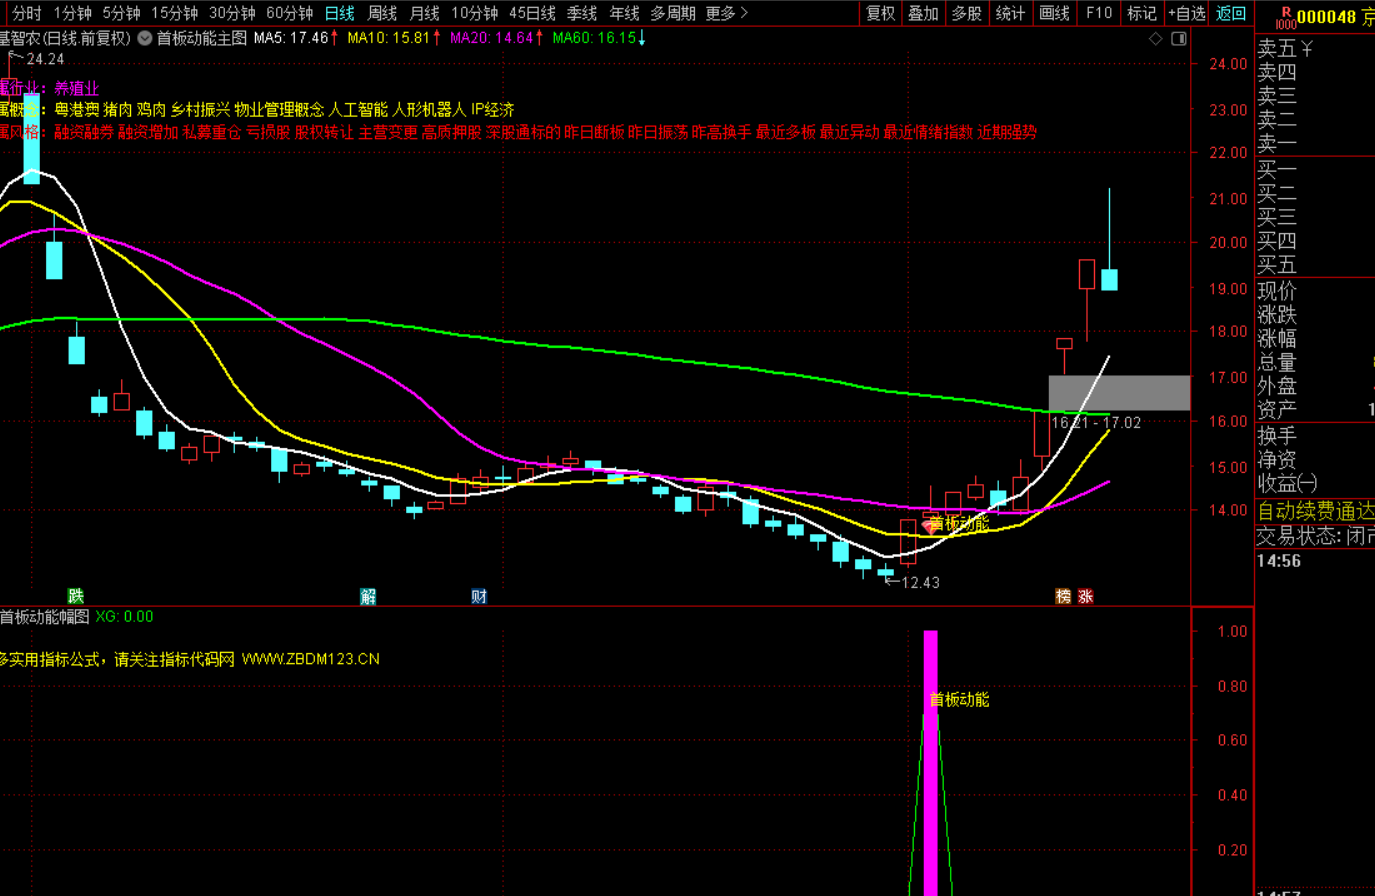The height and width of the screenshot is (896, 1375).
Task: Click the green 跌 event marker icon
Action: coord(76,597)
